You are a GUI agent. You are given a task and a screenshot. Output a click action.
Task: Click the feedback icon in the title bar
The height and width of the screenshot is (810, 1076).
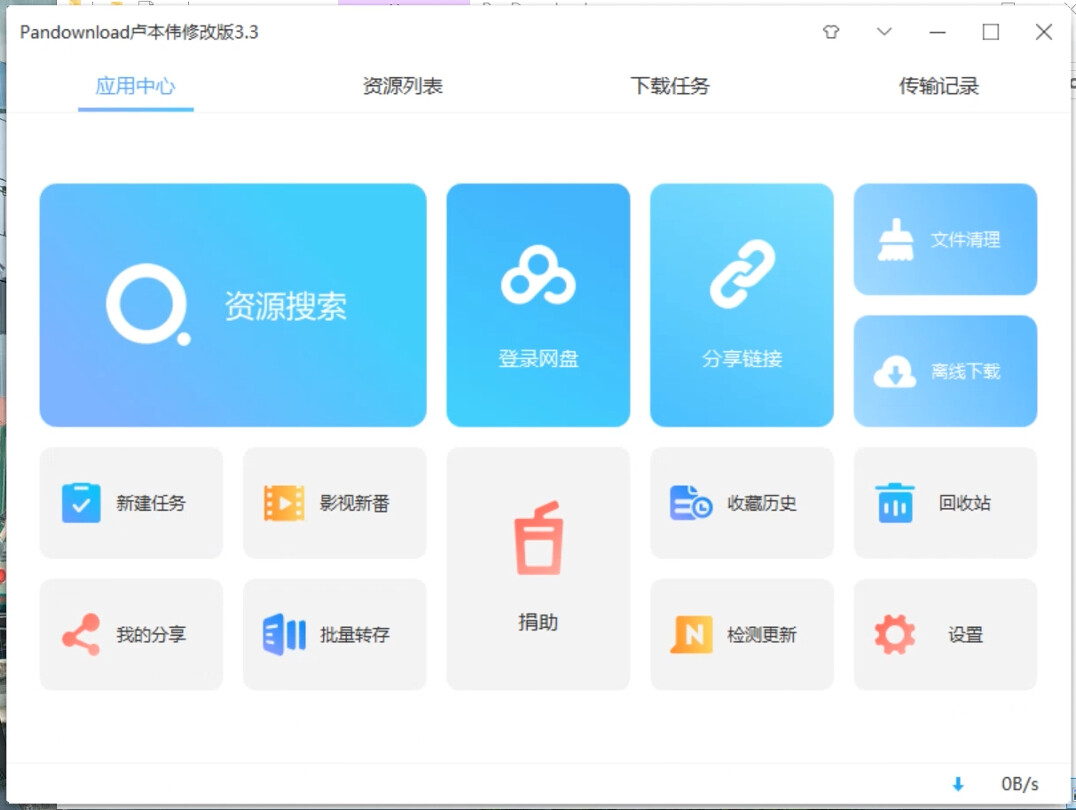pyautogui.click(x=830, y=32)
